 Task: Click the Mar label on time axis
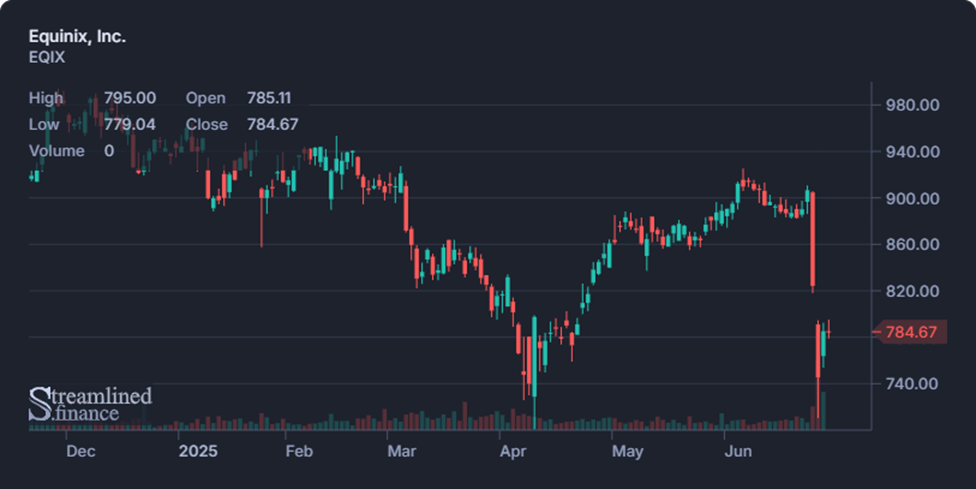(x=401, y=451)
